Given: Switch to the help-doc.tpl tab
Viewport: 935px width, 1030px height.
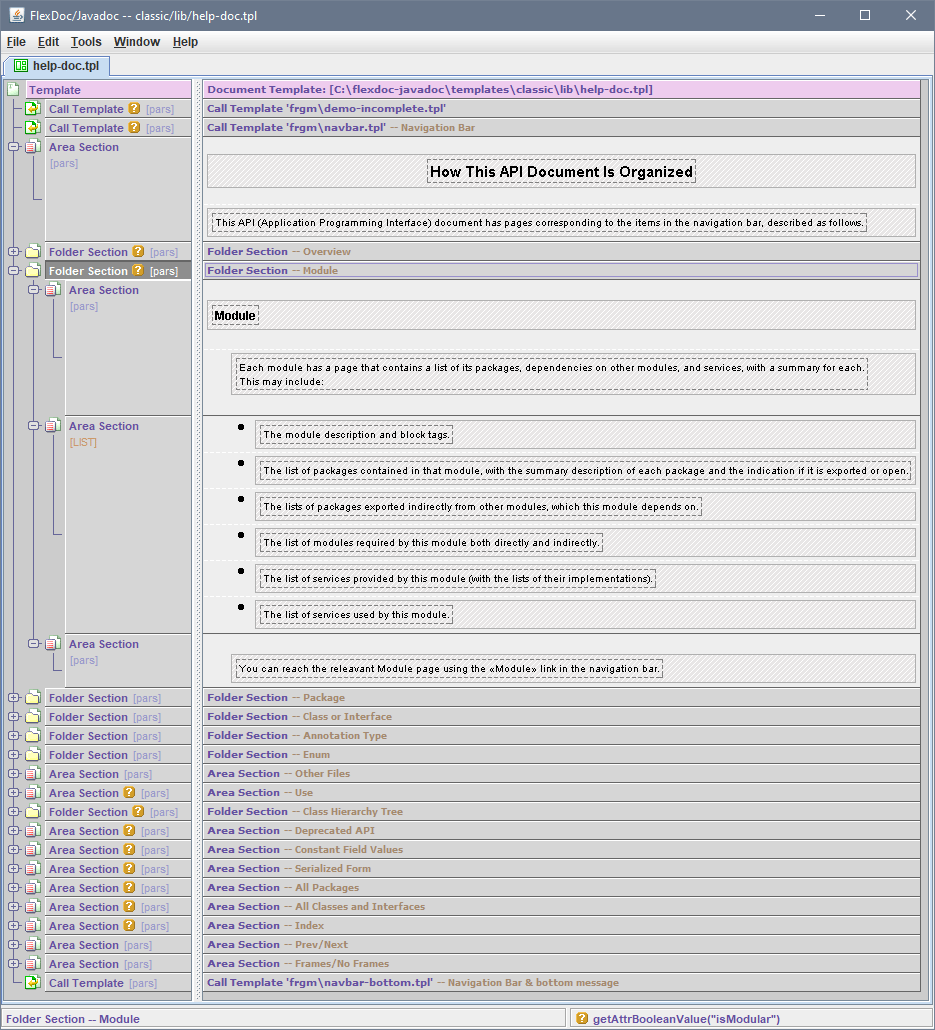Looking at the screenshot, I should click(x=57, y=66).
